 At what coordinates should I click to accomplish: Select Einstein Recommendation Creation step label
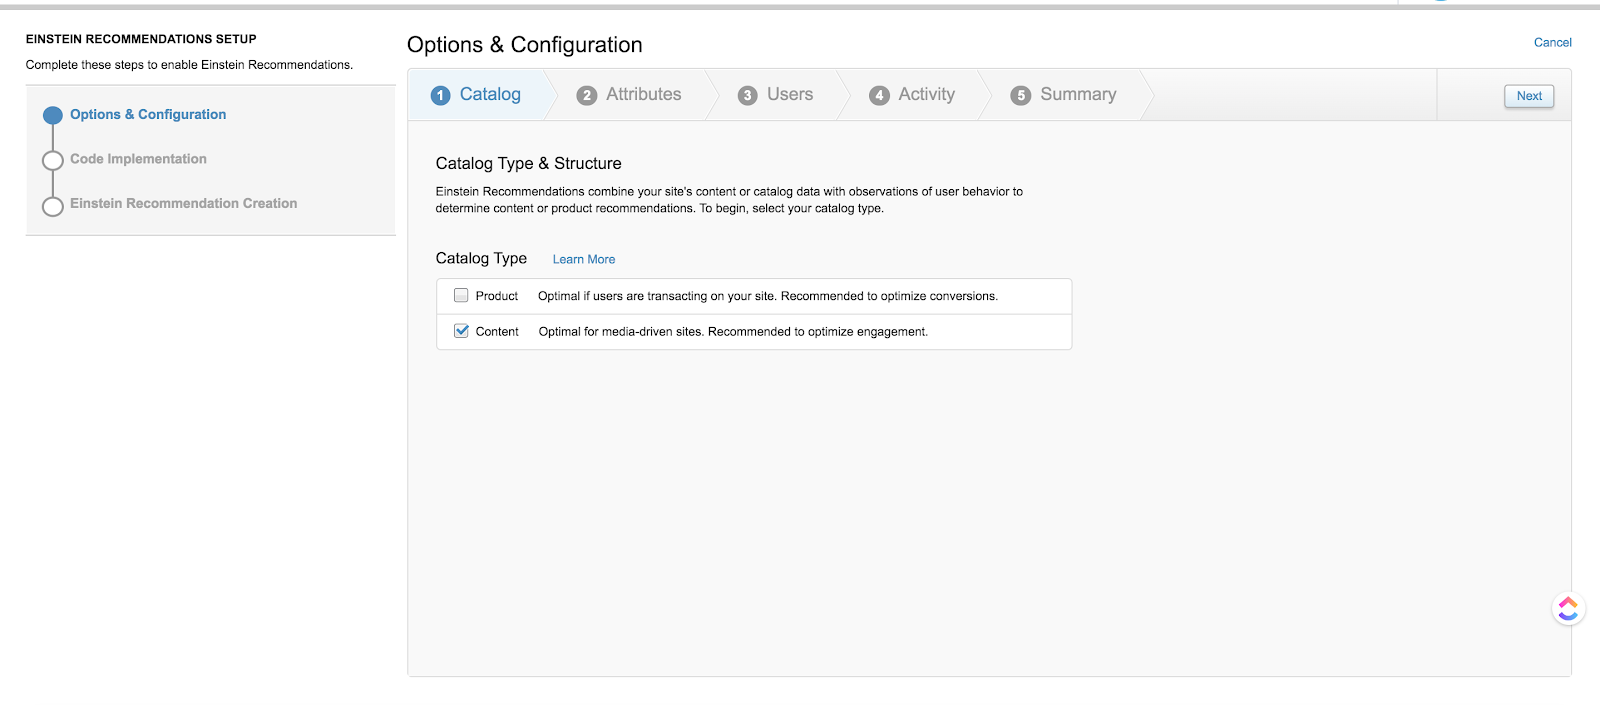coord(183,203)
